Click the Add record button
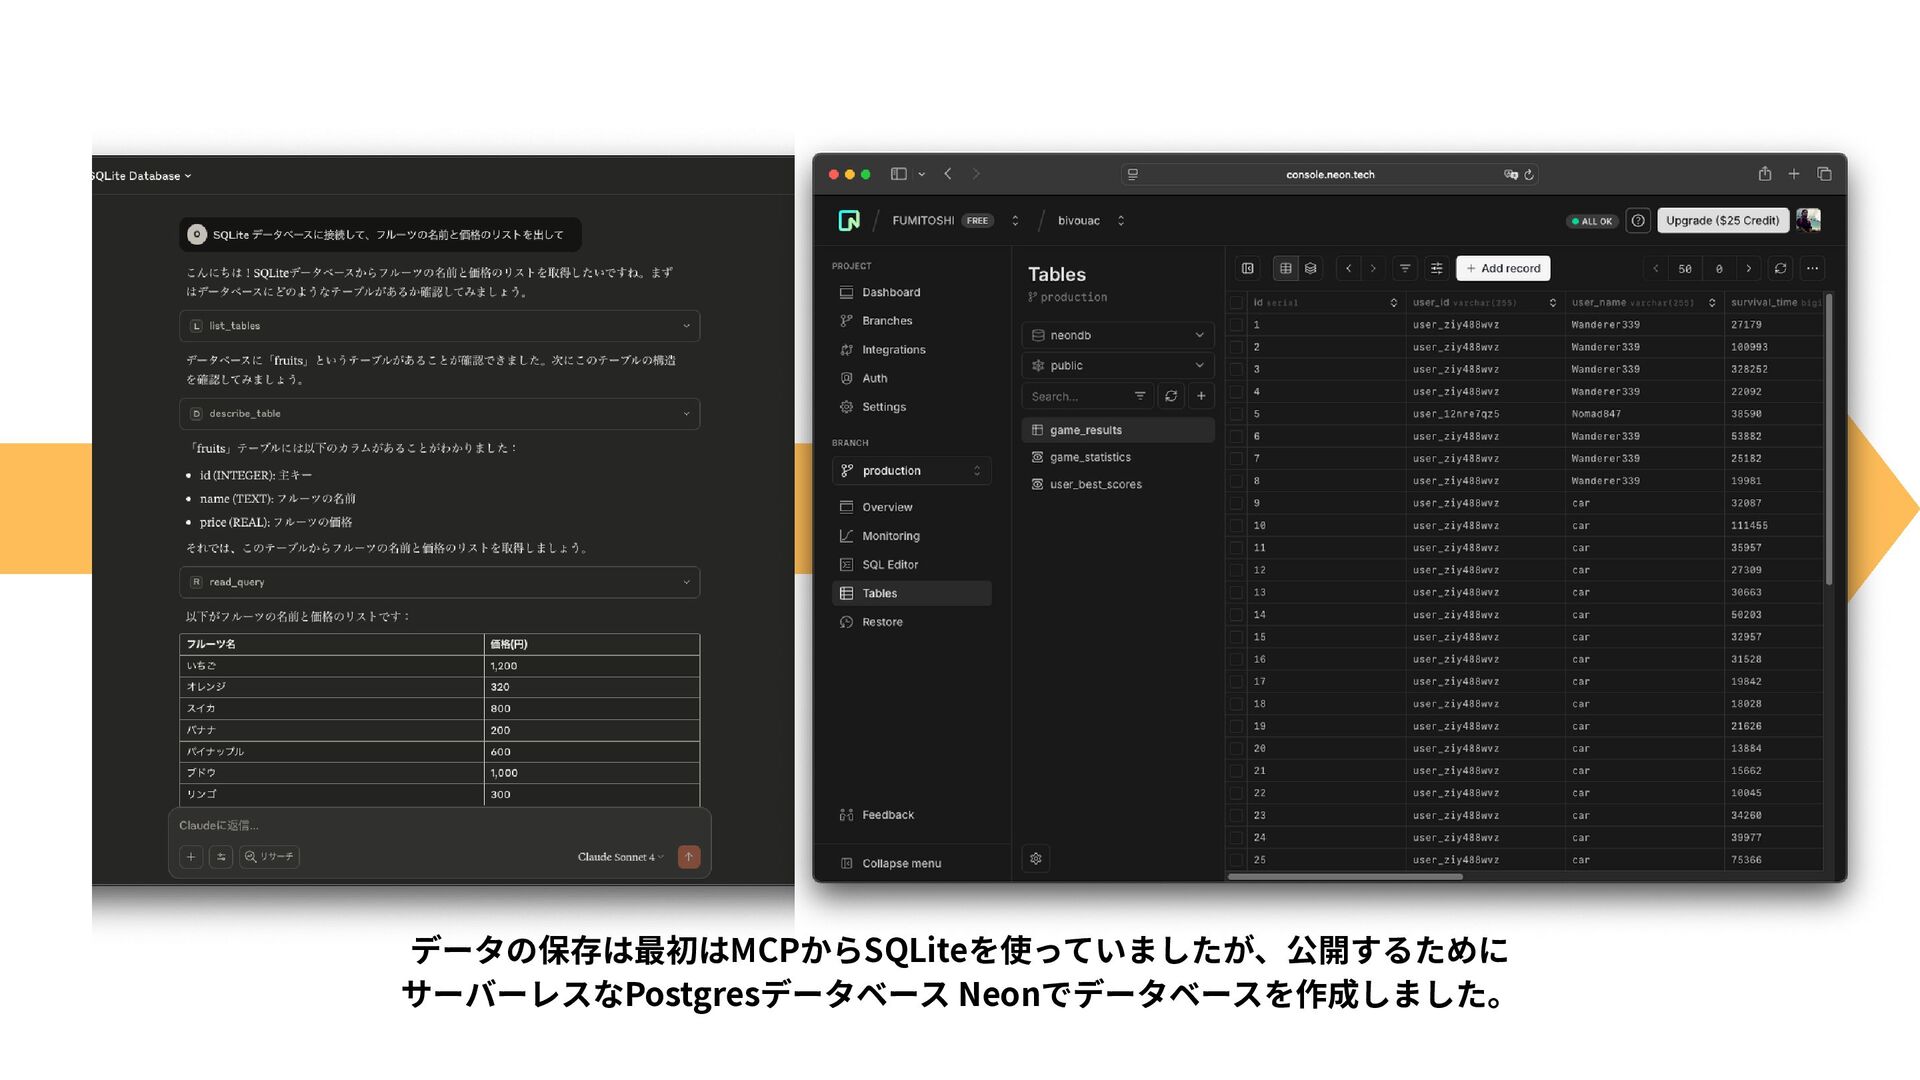The image size is (1920, 1080). click(1503, 269)
